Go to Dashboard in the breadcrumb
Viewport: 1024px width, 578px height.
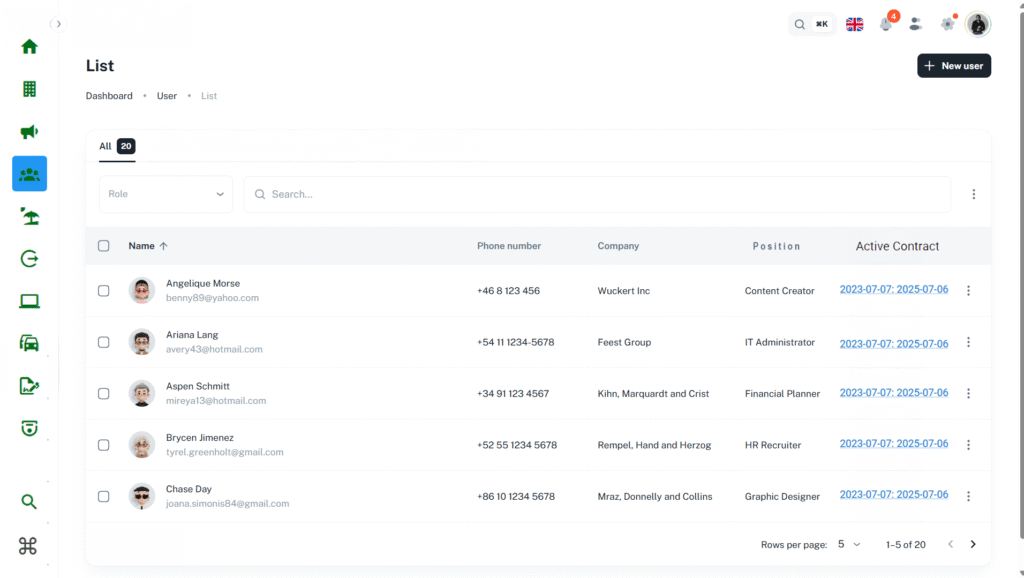tap(109, 96)
